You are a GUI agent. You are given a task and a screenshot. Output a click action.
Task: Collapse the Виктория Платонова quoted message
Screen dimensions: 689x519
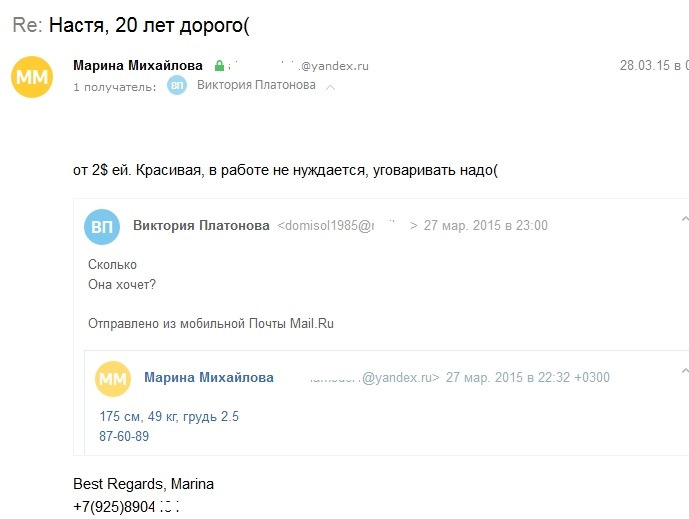(x=685, y=219)
